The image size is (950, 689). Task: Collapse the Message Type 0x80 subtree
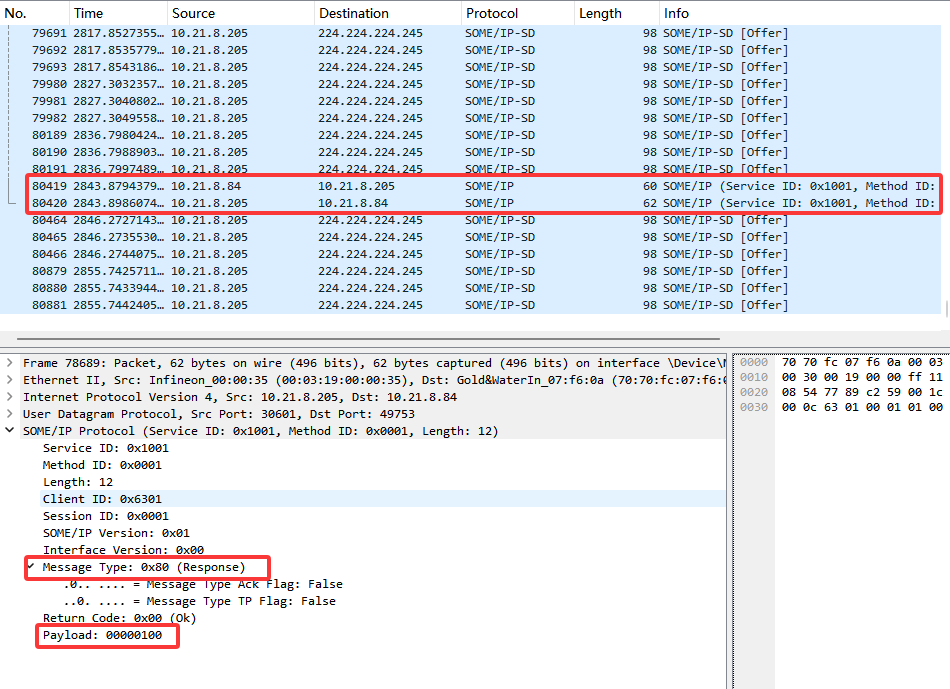[32, 567]
